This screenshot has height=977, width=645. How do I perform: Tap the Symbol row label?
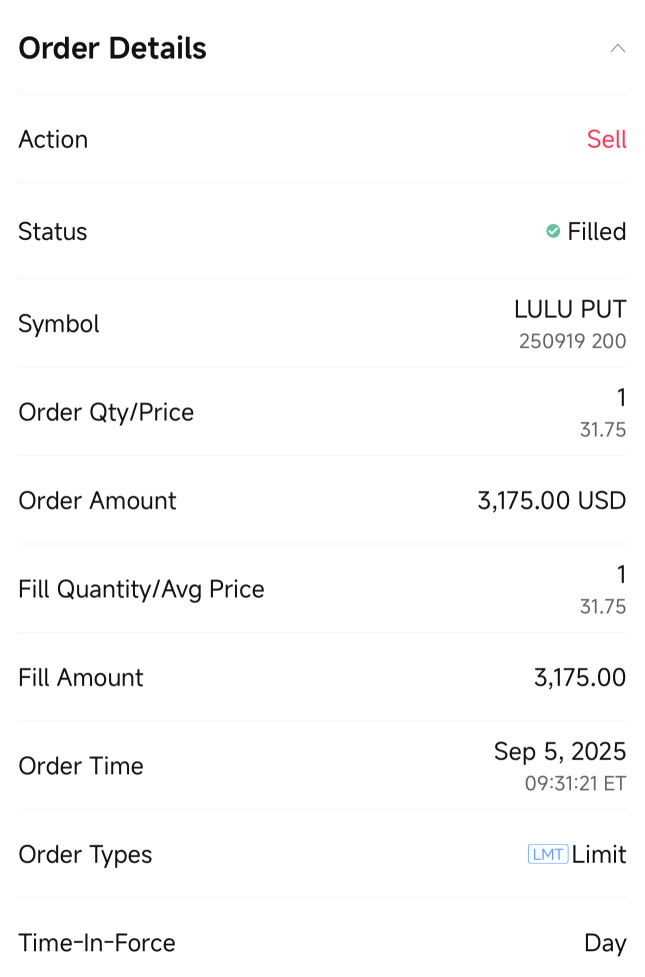(59, 324)
